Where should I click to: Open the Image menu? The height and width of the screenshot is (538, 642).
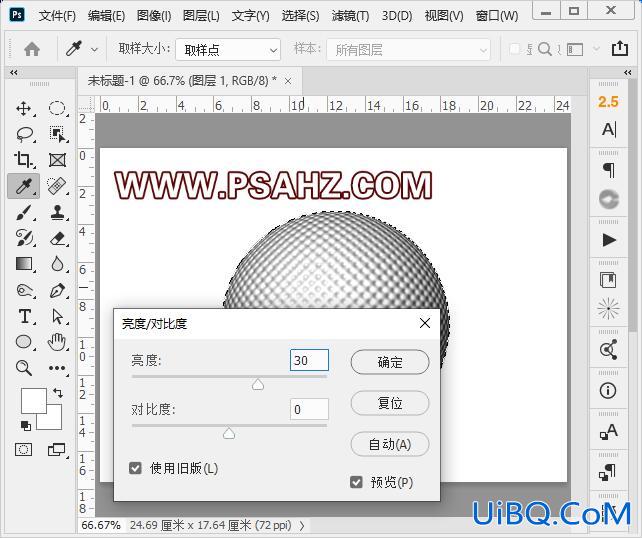(154, 16)
